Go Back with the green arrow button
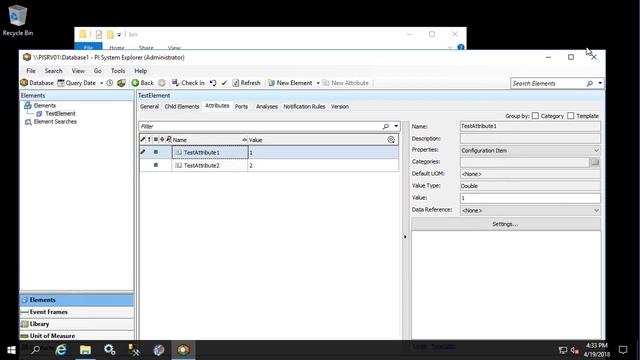 (142, 83)
